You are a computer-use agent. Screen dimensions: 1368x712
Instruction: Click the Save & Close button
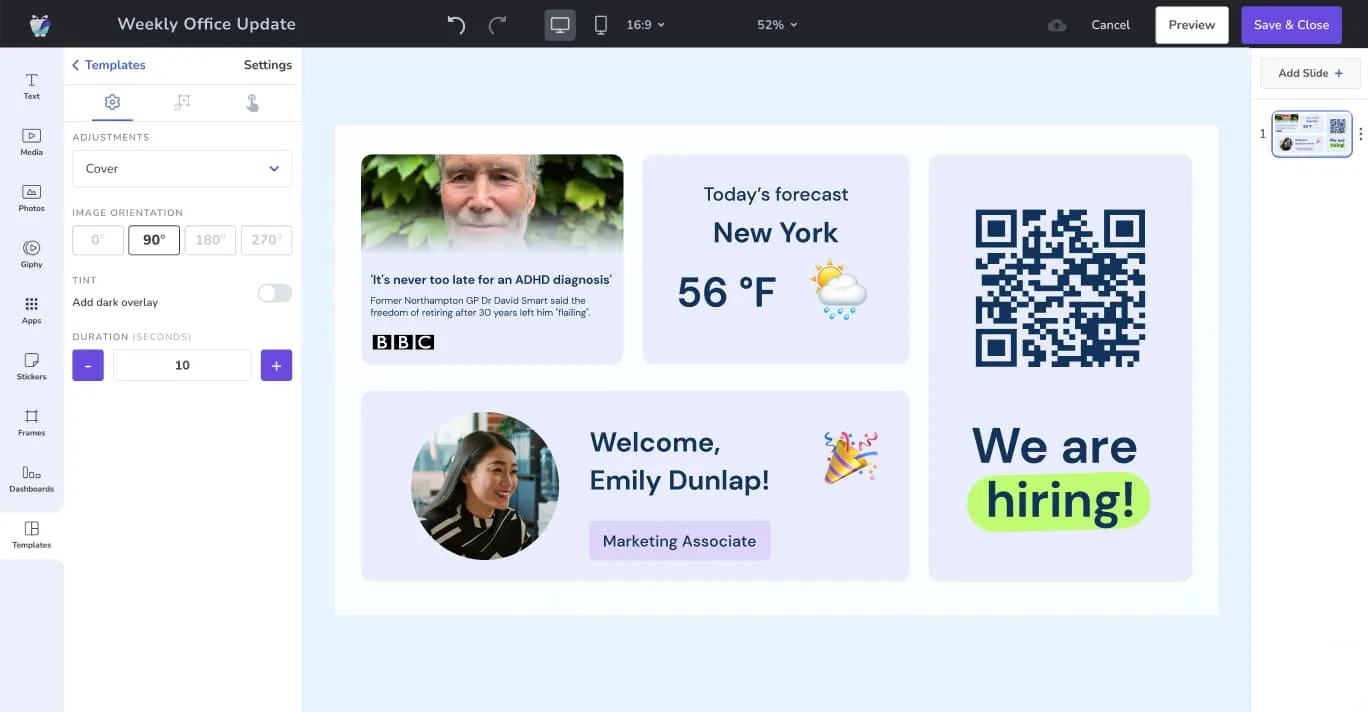tap(1291, 25)
